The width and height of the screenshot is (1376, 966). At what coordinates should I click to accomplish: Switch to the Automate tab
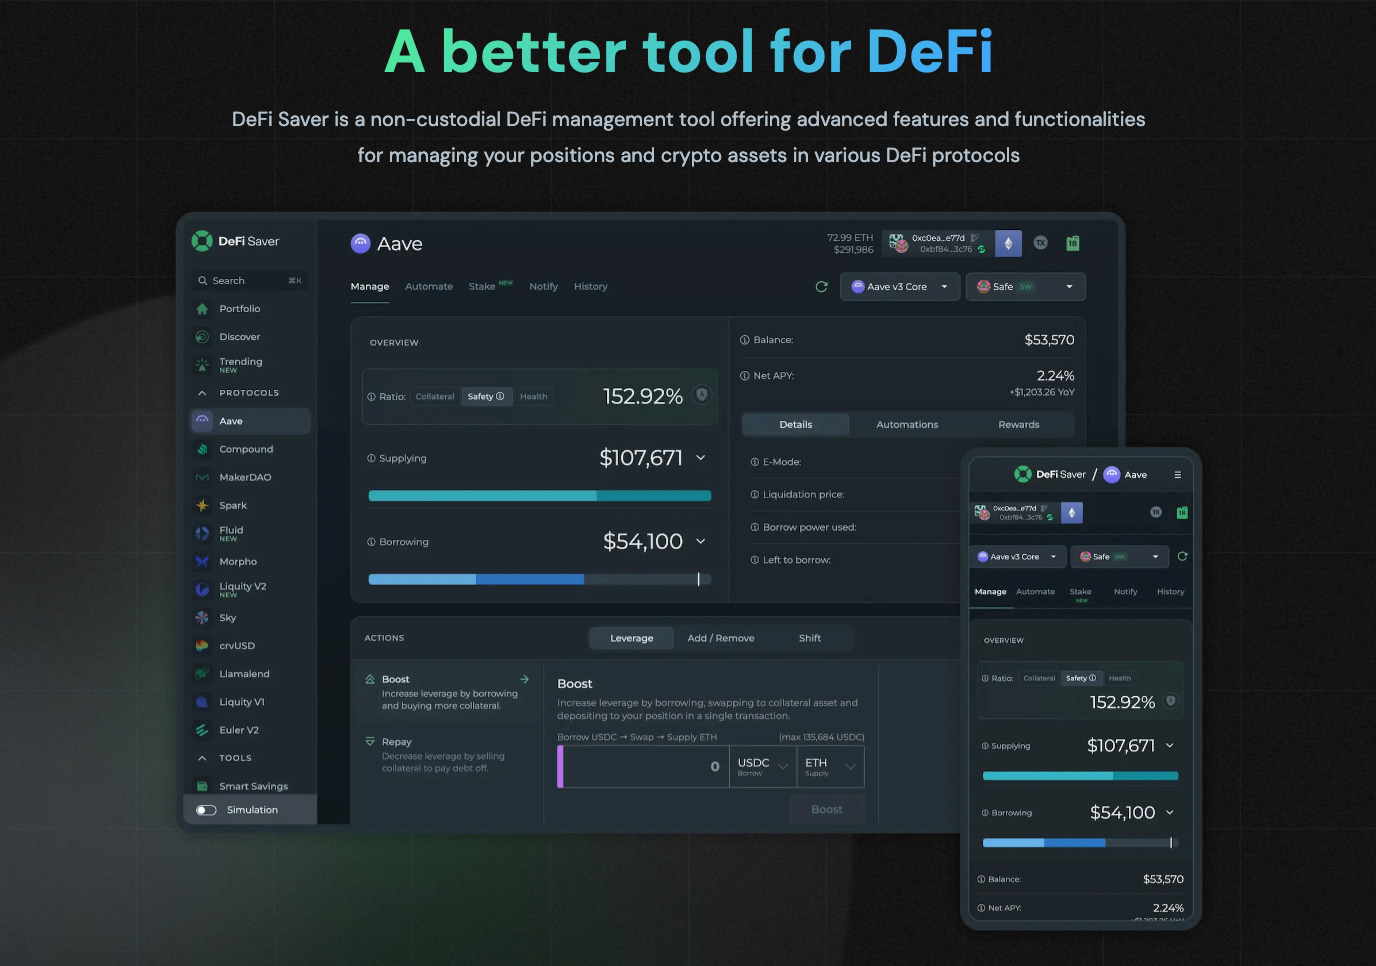(429, 287)
